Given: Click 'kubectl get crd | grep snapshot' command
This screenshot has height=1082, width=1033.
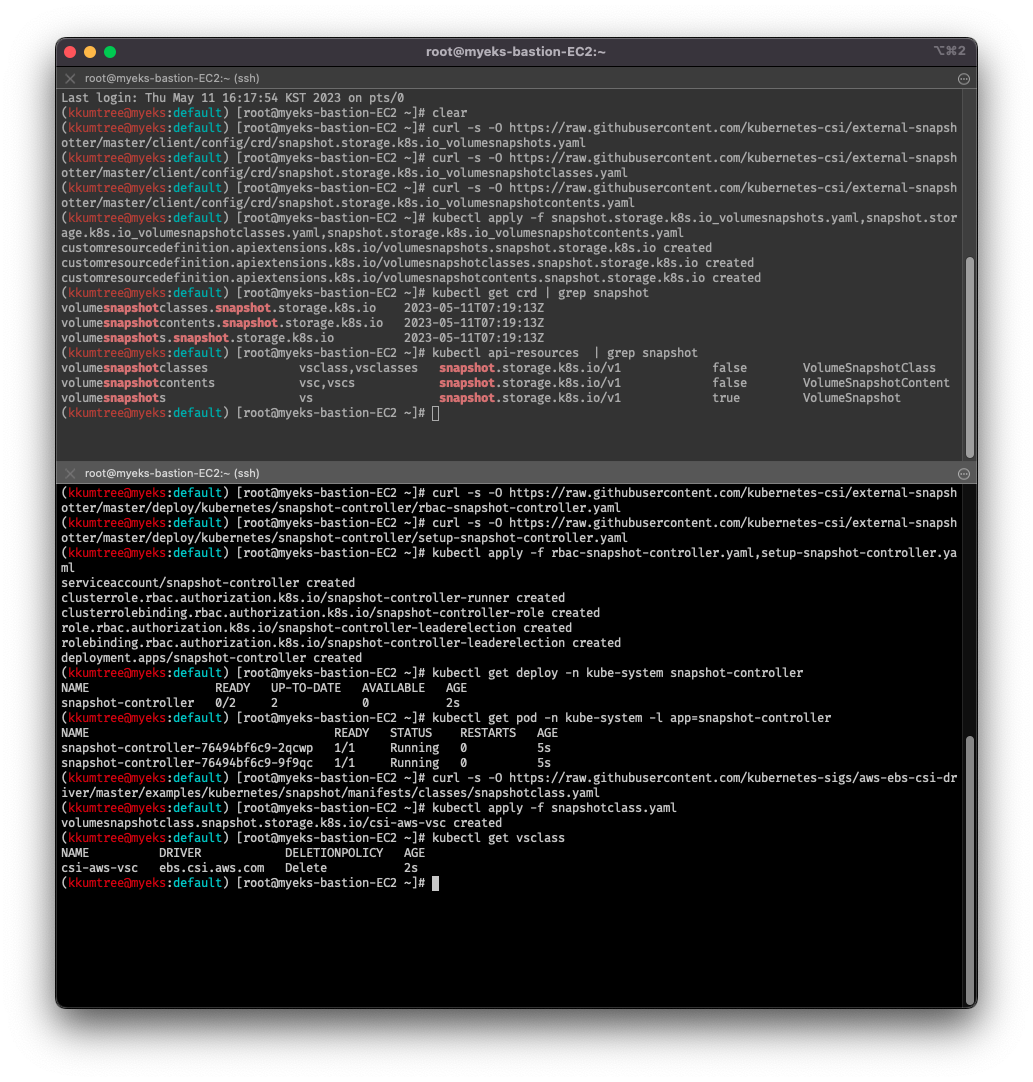Looking at the screenshot, I should tap(540, 293).
